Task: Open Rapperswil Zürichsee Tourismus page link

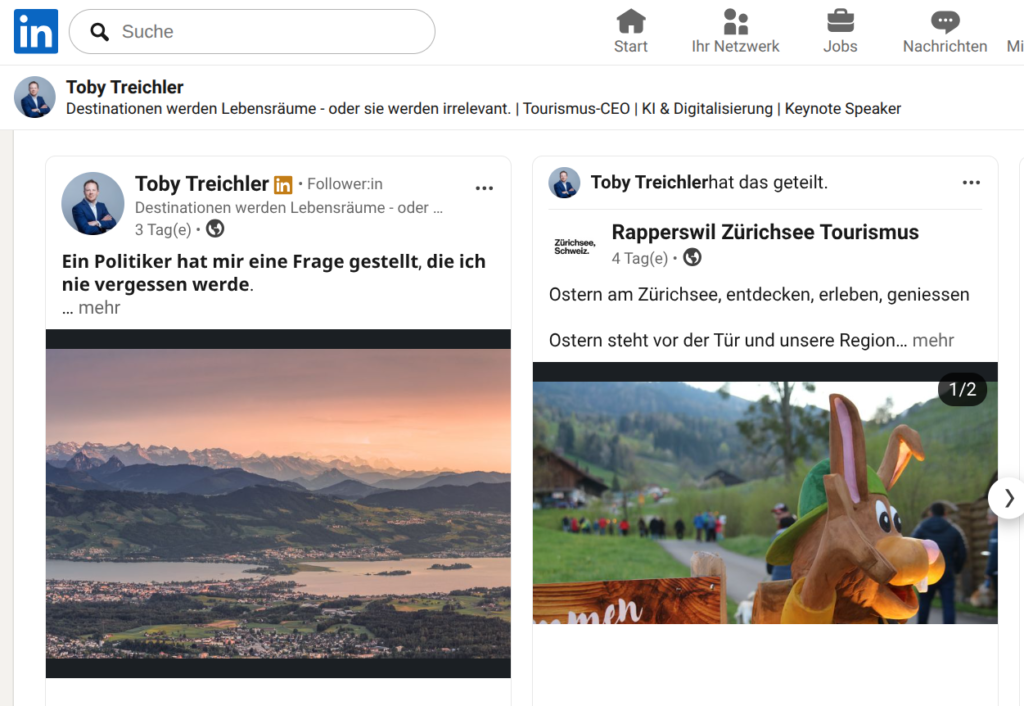Action: 765,232
